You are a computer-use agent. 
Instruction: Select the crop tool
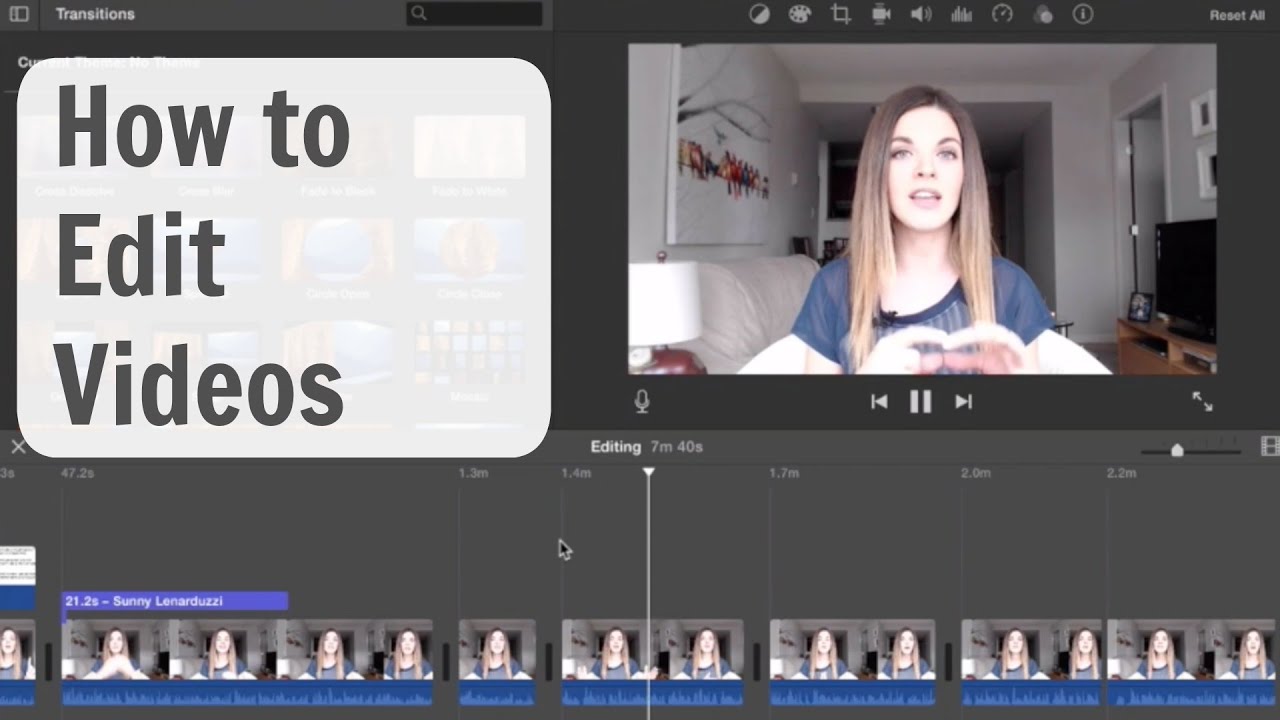click(x=840, y=14)
